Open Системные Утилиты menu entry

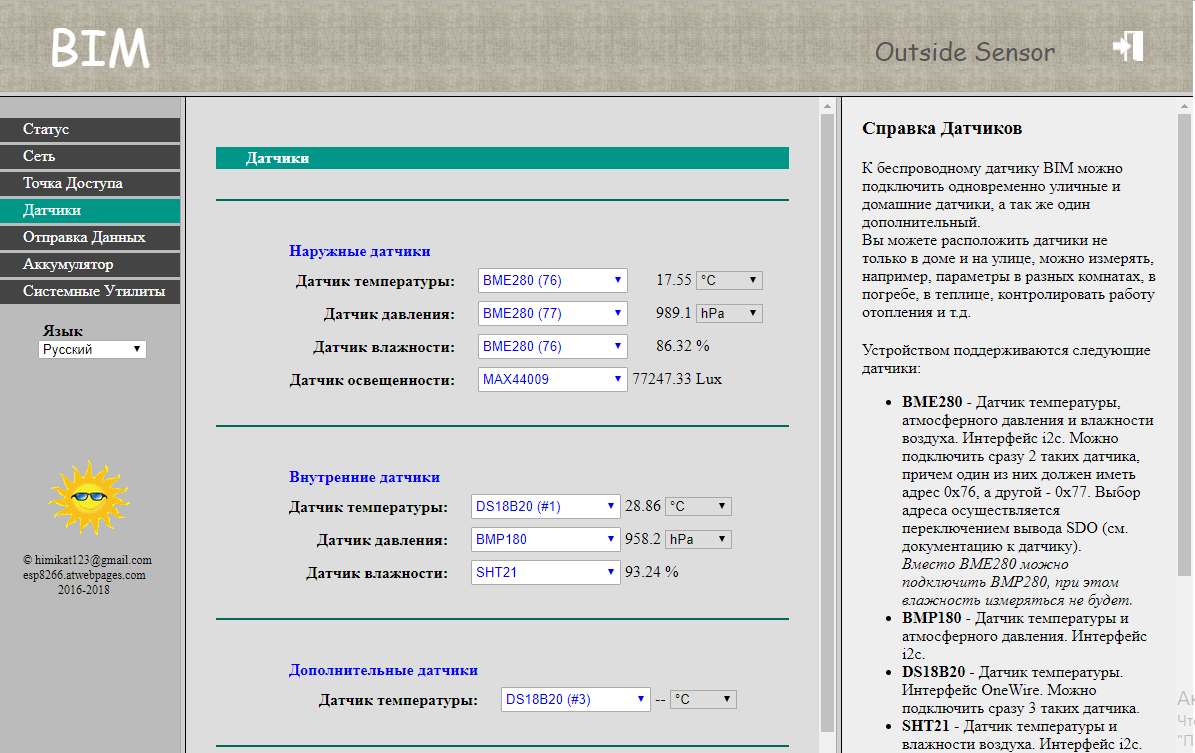90,292
